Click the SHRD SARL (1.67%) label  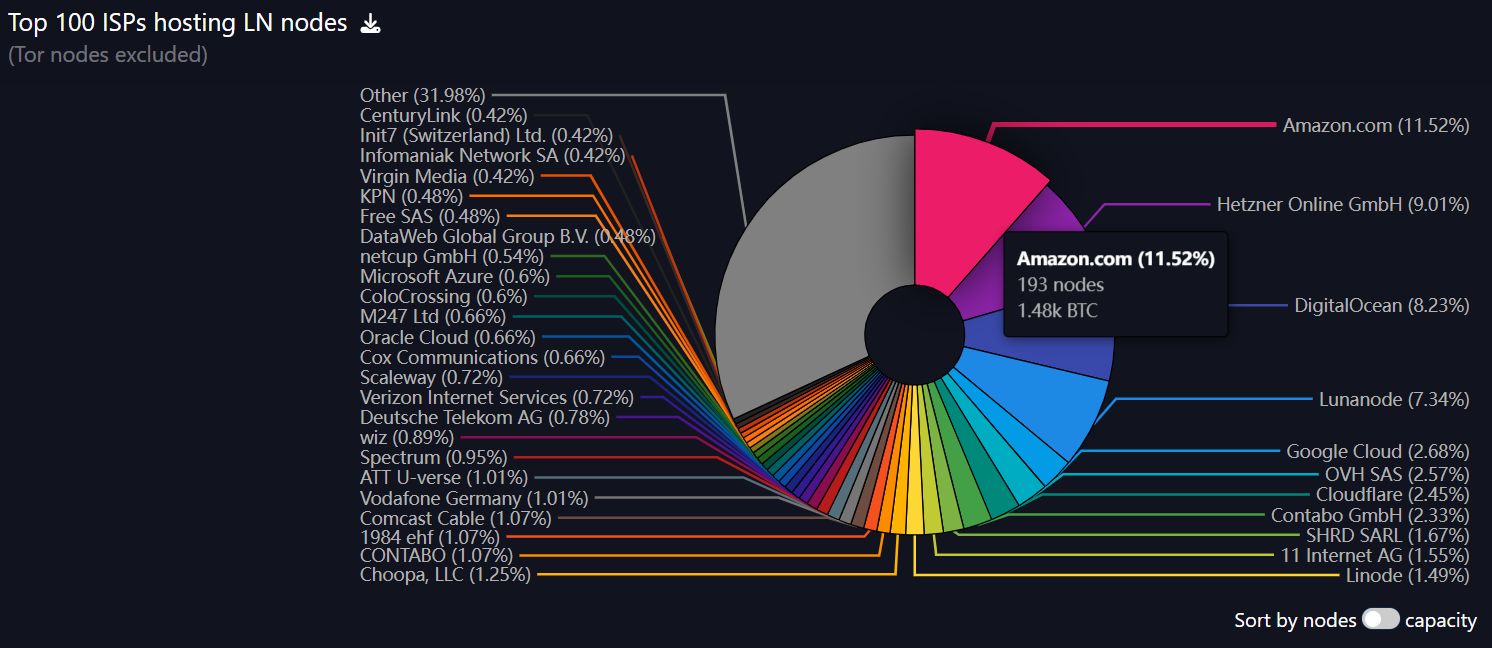(x=1388, y=535)
